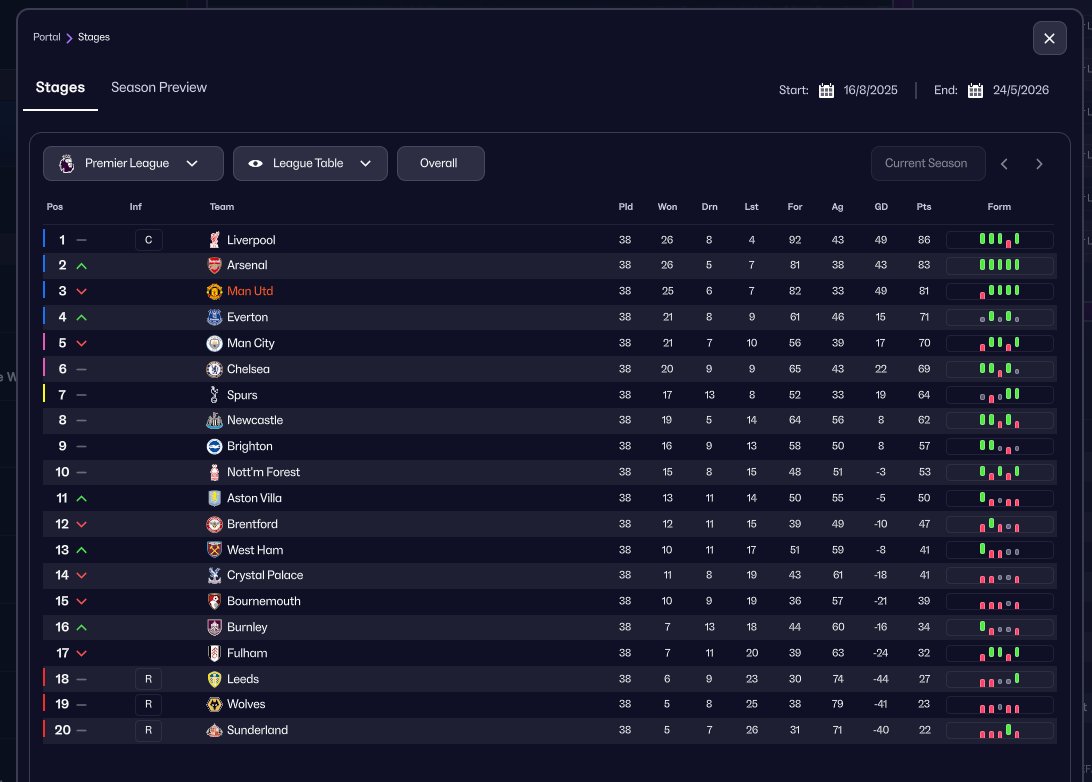Click the Liverpool club crest
This screenshot has width=1092, height=782.
point(214,240)
